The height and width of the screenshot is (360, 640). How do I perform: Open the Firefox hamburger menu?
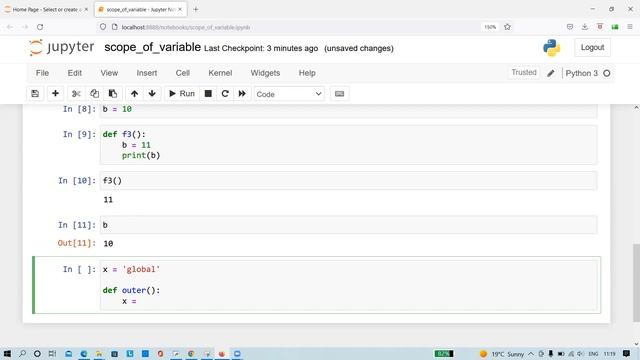click(630, 27)
